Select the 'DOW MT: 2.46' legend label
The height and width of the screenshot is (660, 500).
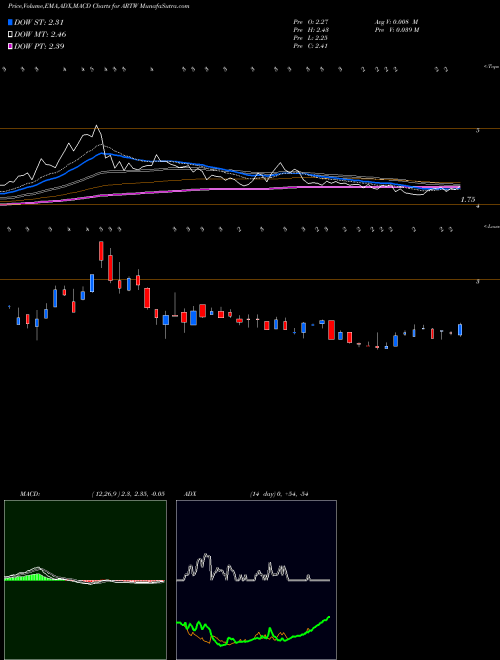(x=40, y=34)
